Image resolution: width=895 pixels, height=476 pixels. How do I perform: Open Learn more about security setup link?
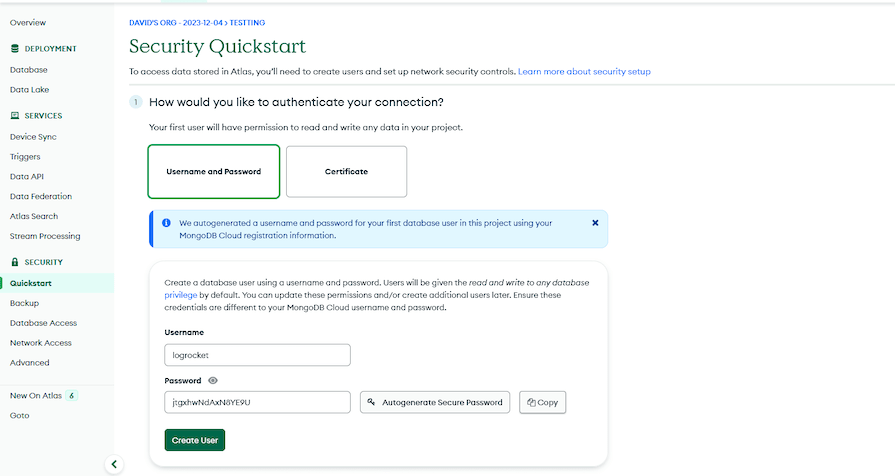pos(584,71)
